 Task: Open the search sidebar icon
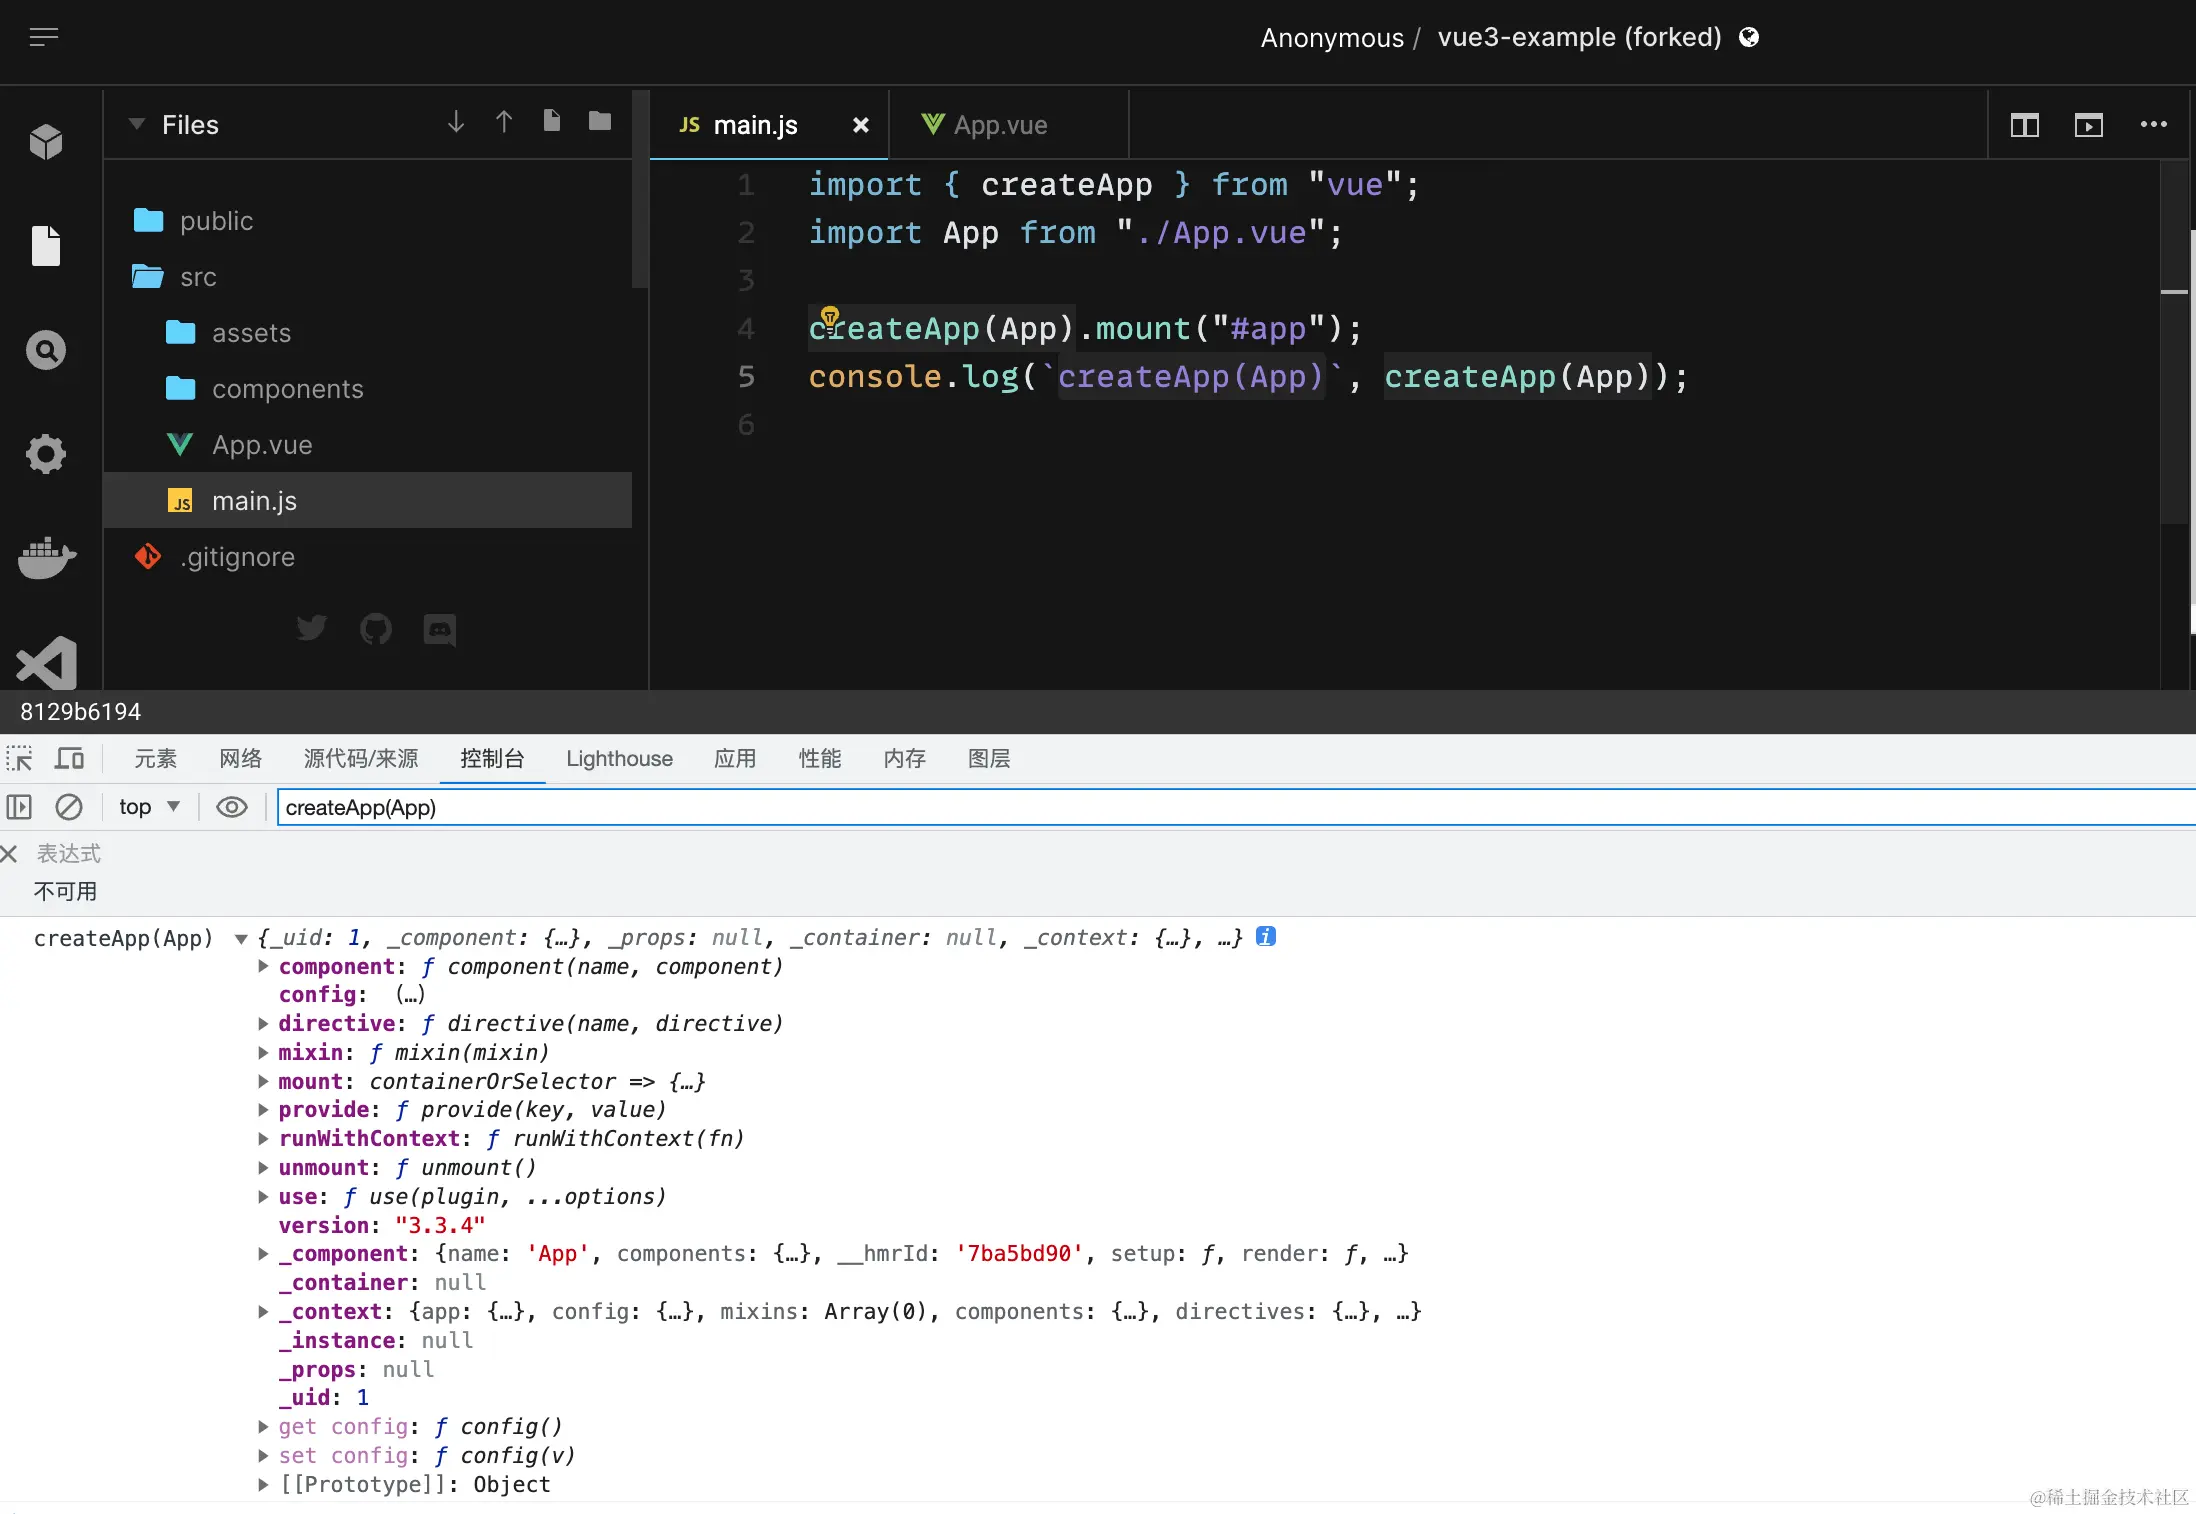coord(46,350)
